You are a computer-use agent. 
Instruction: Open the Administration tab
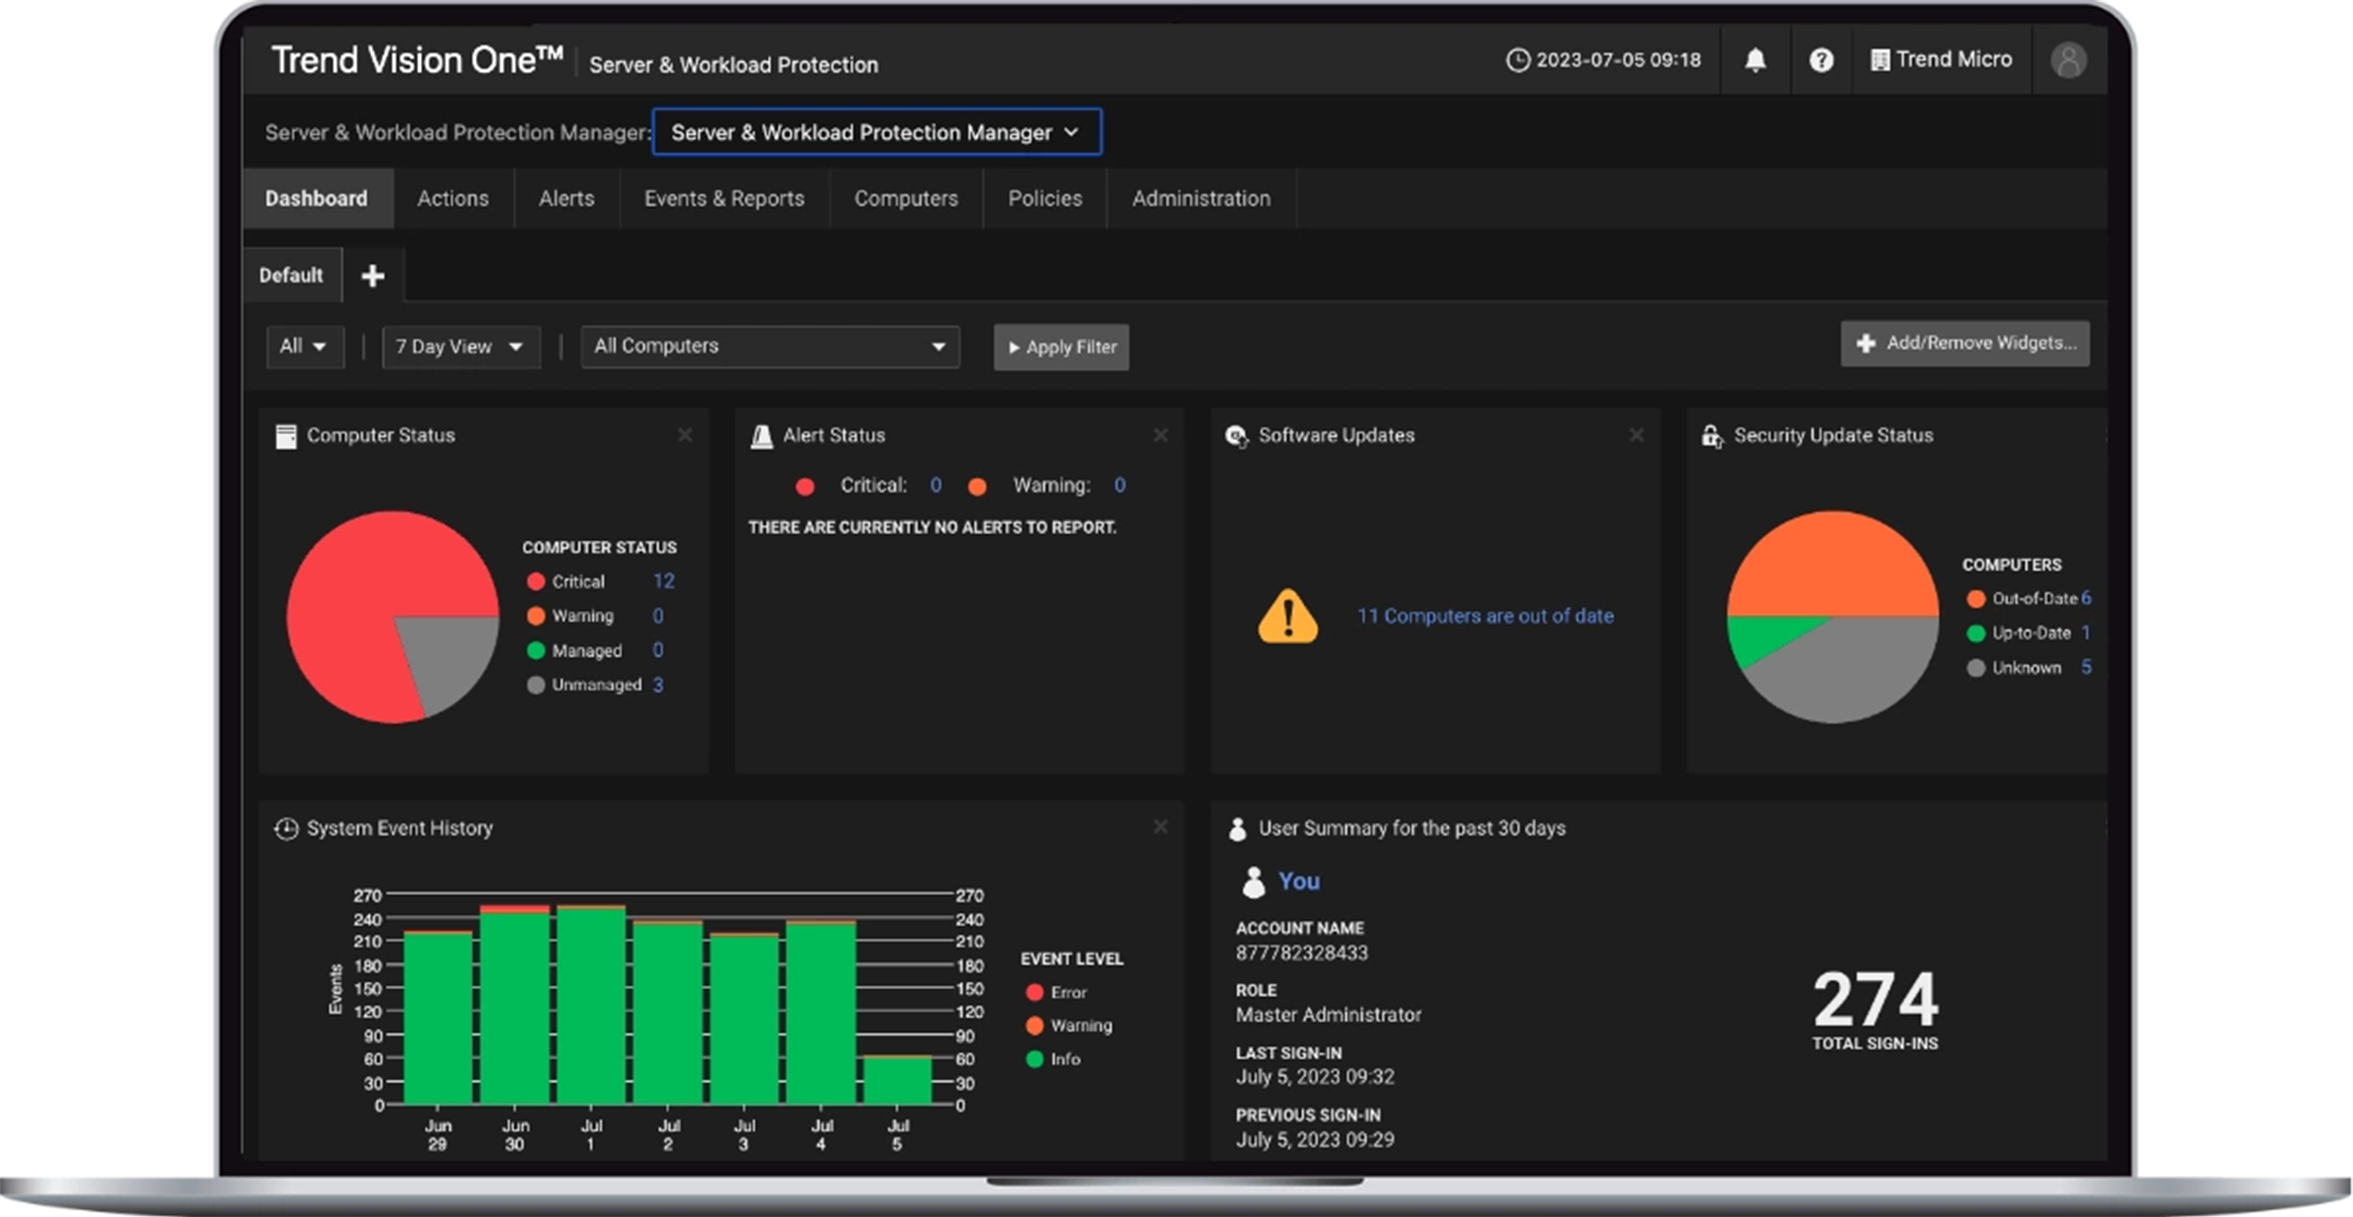point(1201,198)
